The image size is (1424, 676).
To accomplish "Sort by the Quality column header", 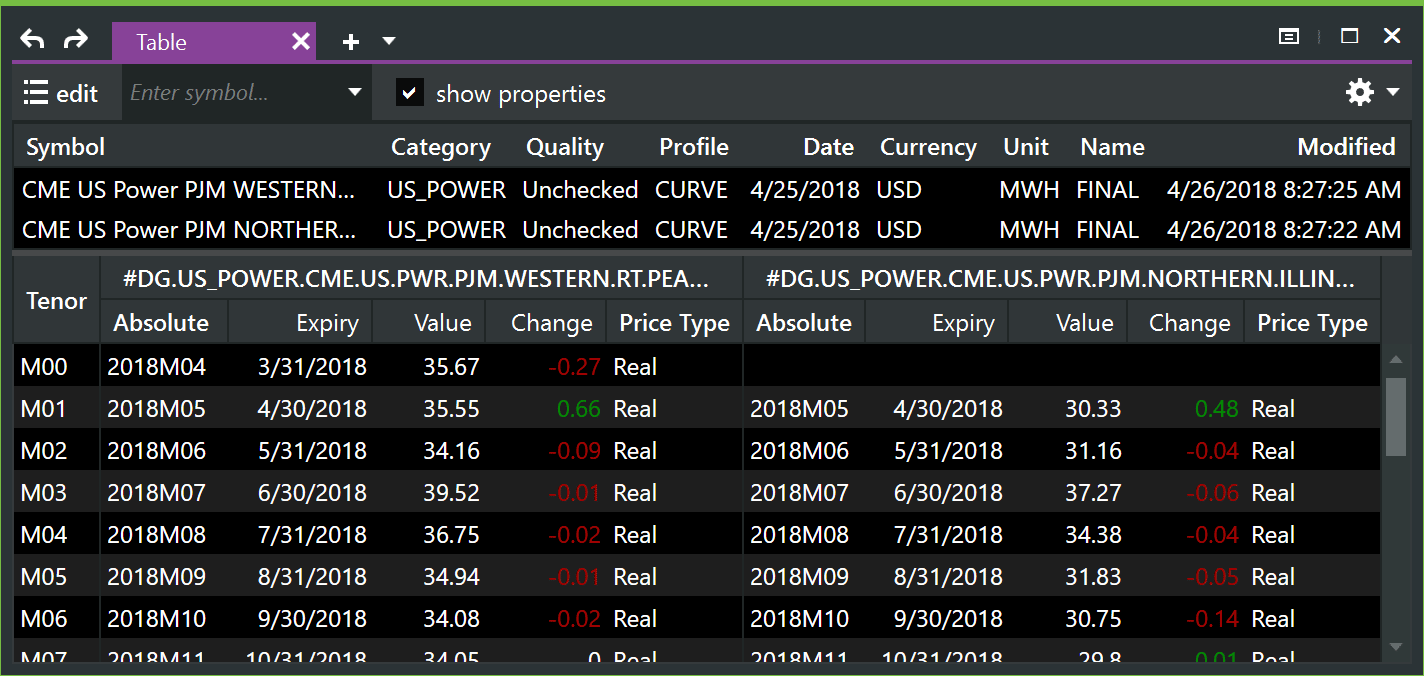I will (x=565, y=147).
